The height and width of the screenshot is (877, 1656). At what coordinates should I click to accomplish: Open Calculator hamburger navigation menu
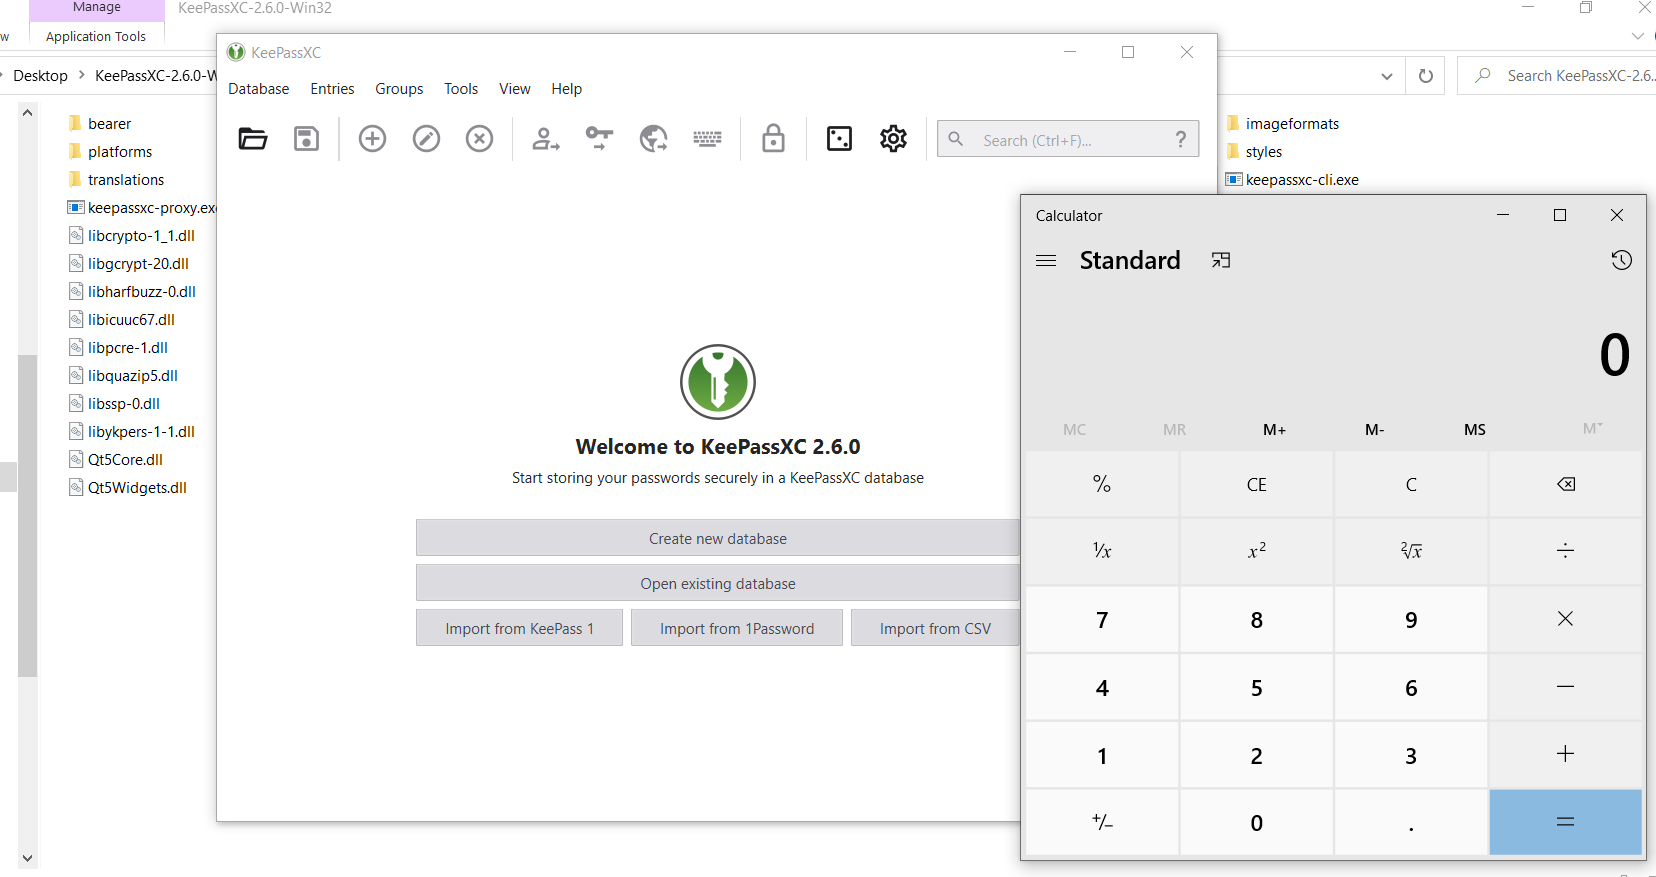click(x=1046, y=260)
